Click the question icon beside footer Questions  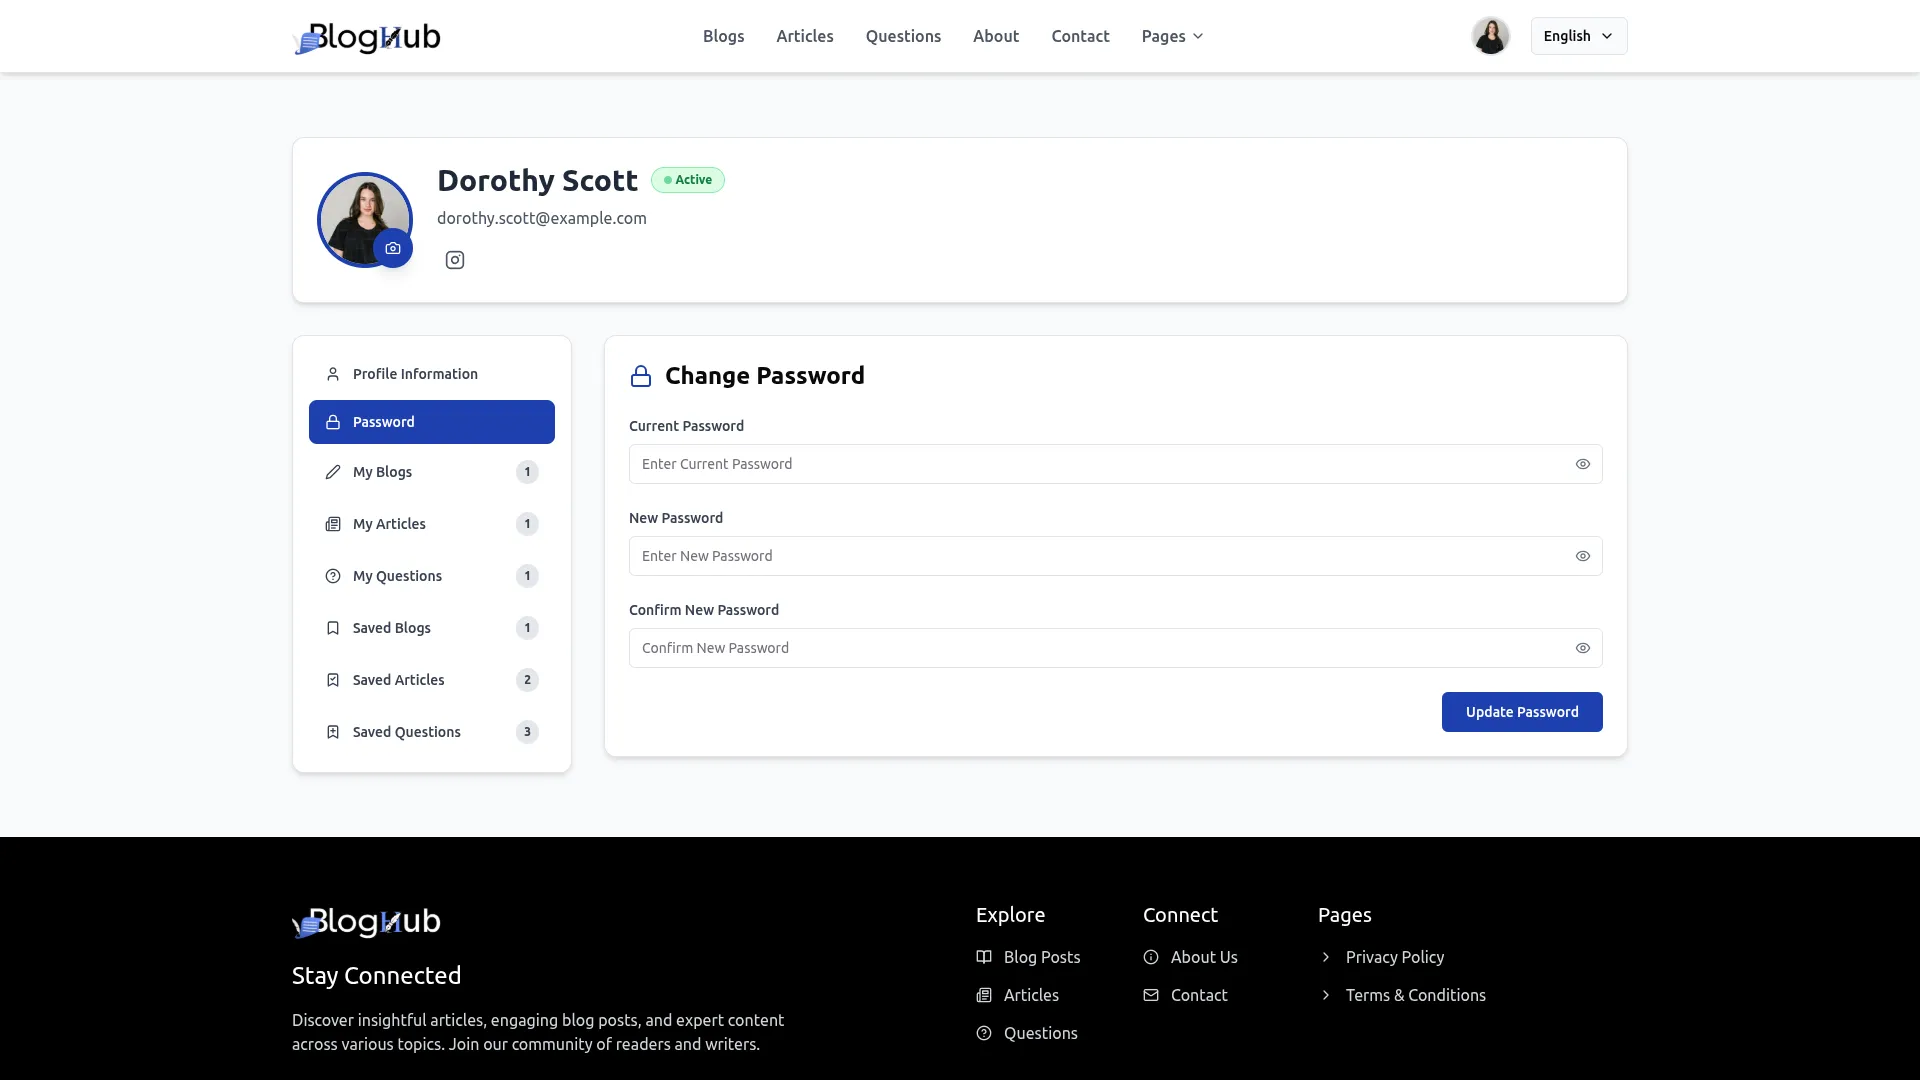[984, 1033]
